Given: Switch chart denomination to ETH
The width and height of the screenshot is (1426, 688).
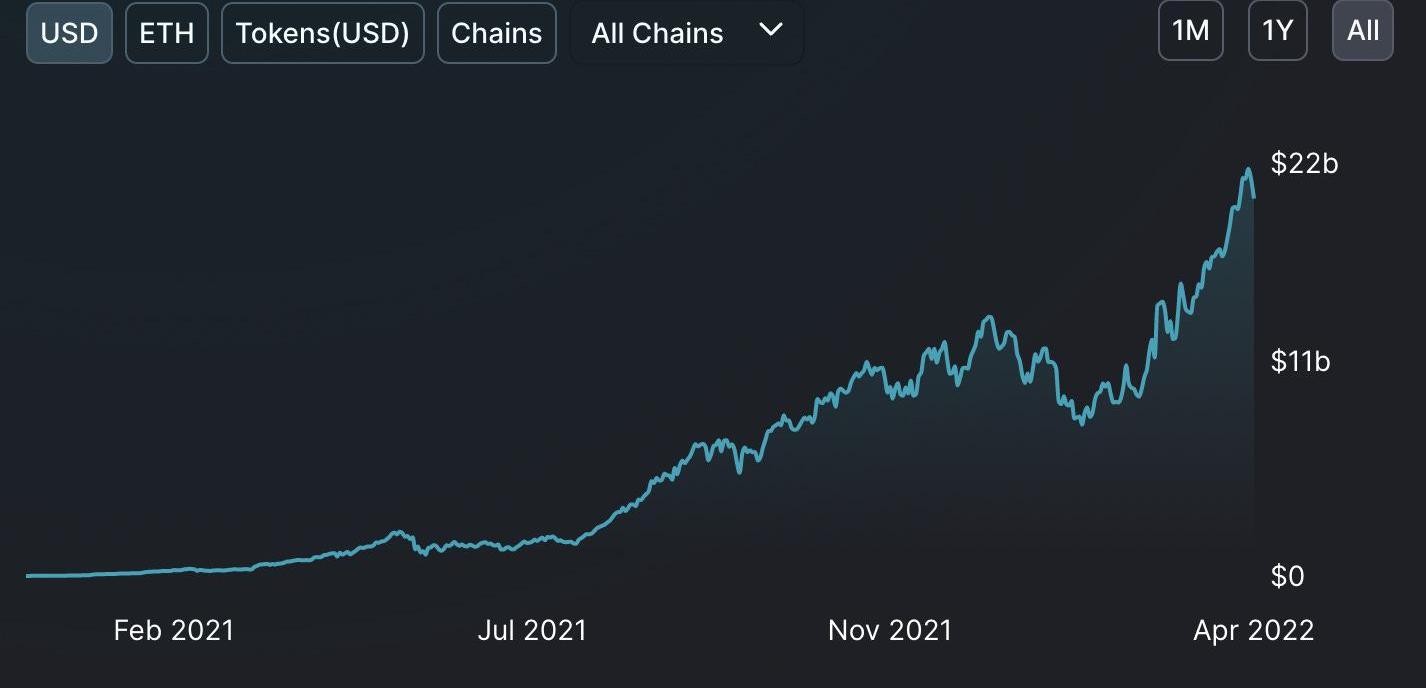Looking at the screenshot, I should [166, 33].
